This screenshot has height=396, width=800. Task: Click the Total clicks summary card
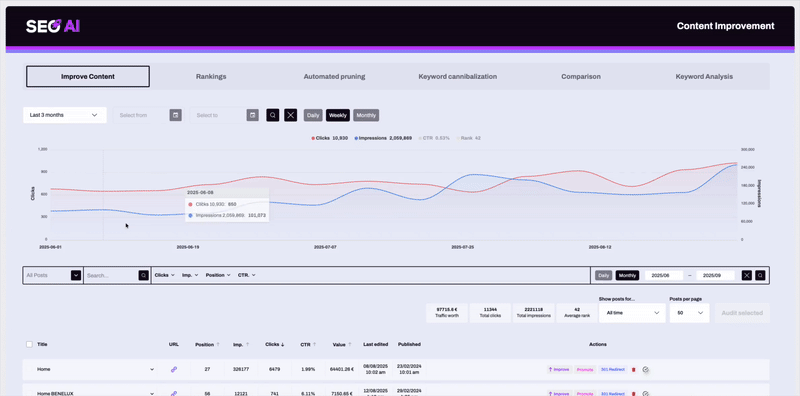[490, 313]
